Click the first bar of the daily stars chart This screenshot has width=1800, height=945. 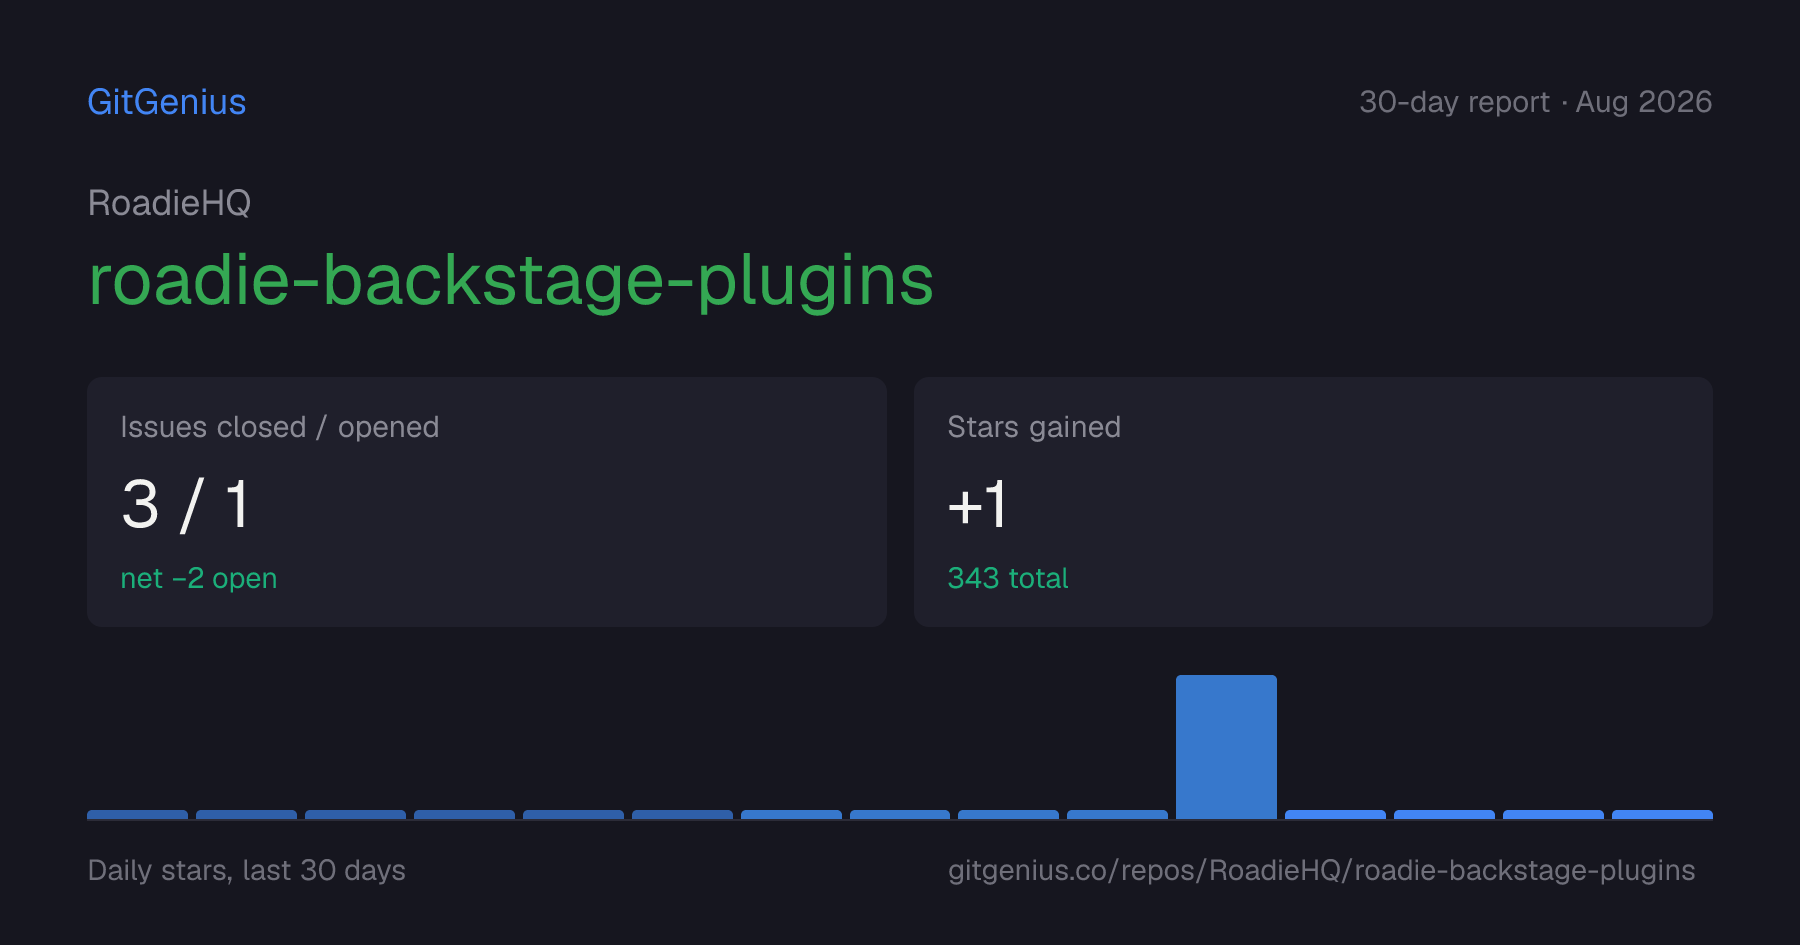coord(137,815)
